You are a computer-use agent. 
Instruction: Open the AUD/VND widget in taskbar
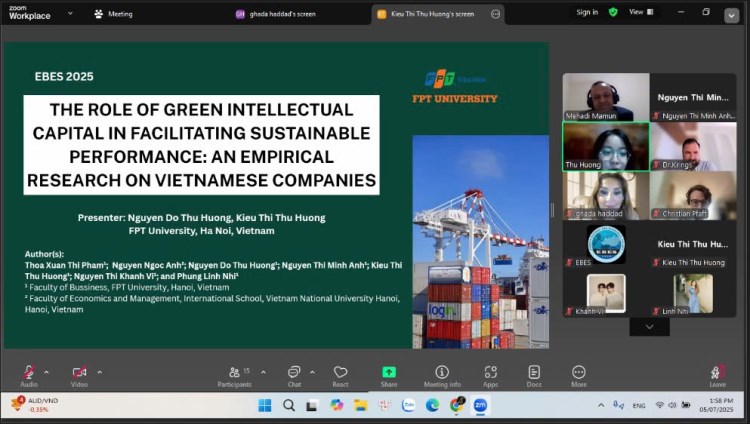pyautogui.click(x=34, y=405)
